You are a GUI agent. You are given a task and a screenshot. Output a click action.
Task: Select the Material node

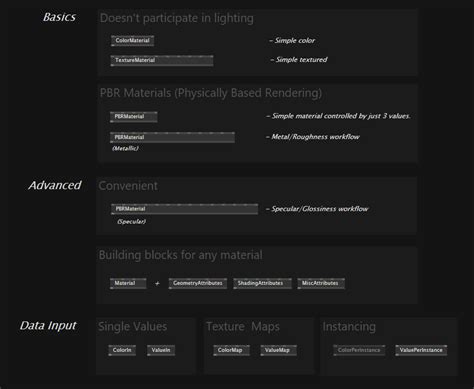tap(128, 283)
